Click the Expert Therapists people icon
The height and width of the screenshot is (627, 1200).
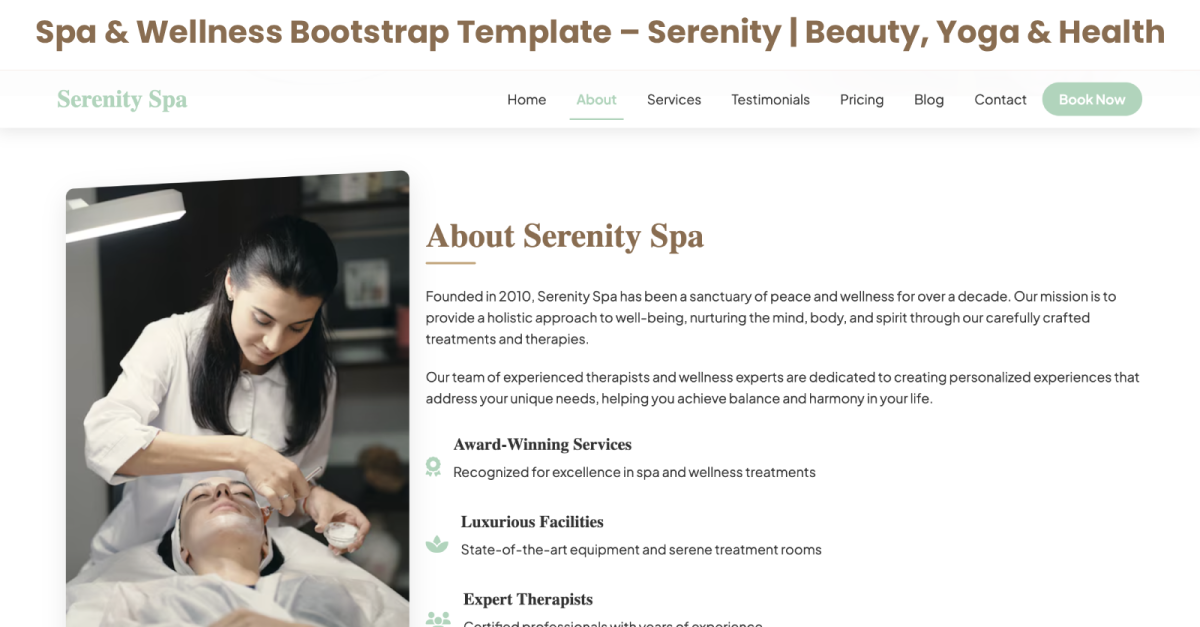coord(438,619)
